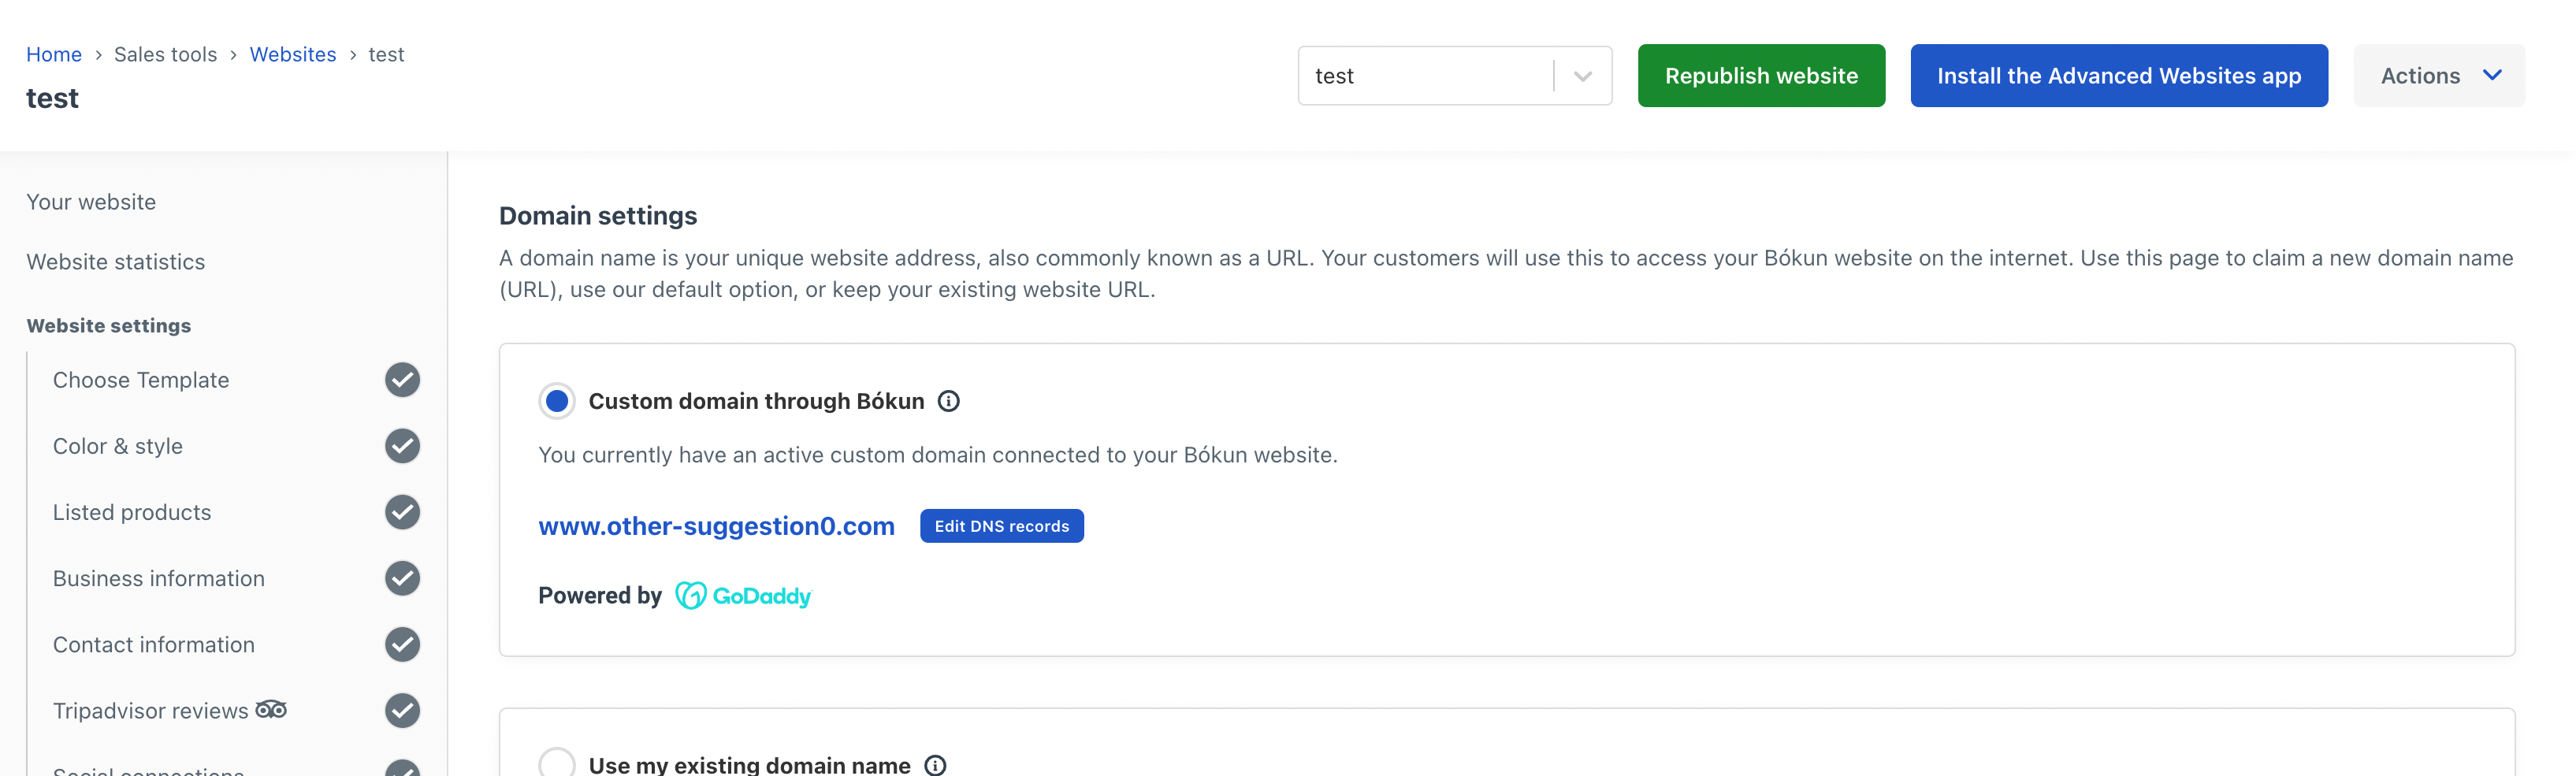Screen dimensions: 2576x776
Task: Open info tooltip for Use my existing domain name
Action: pos(935,765)
